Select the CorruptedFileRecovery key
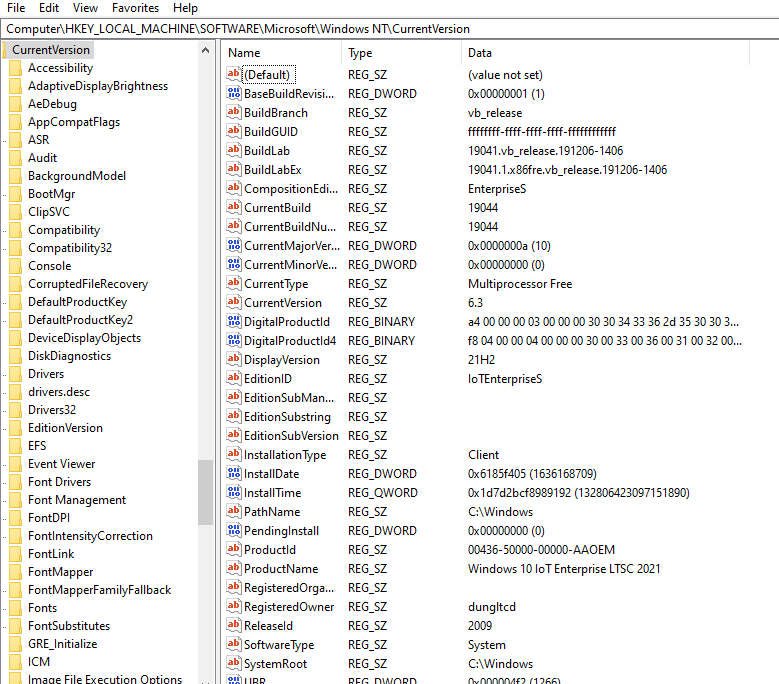Viewport: 779px width, 684px height. click(88, 284)
